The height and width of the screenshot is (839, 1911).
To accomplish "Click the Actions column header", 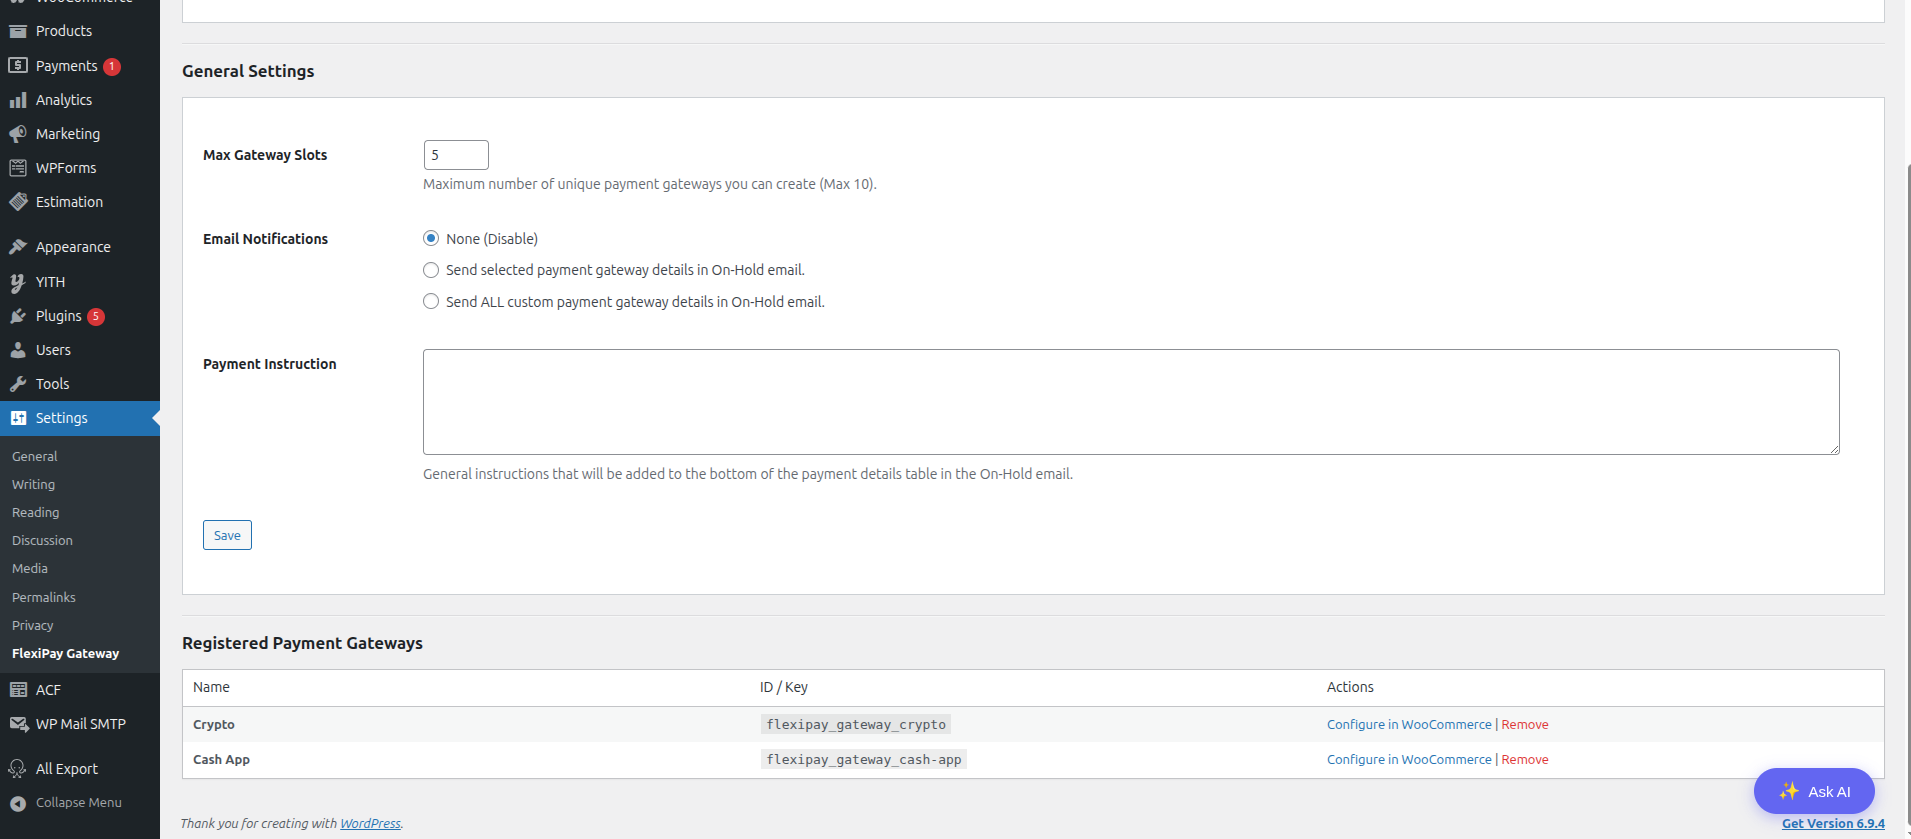I will point(1350,687).
